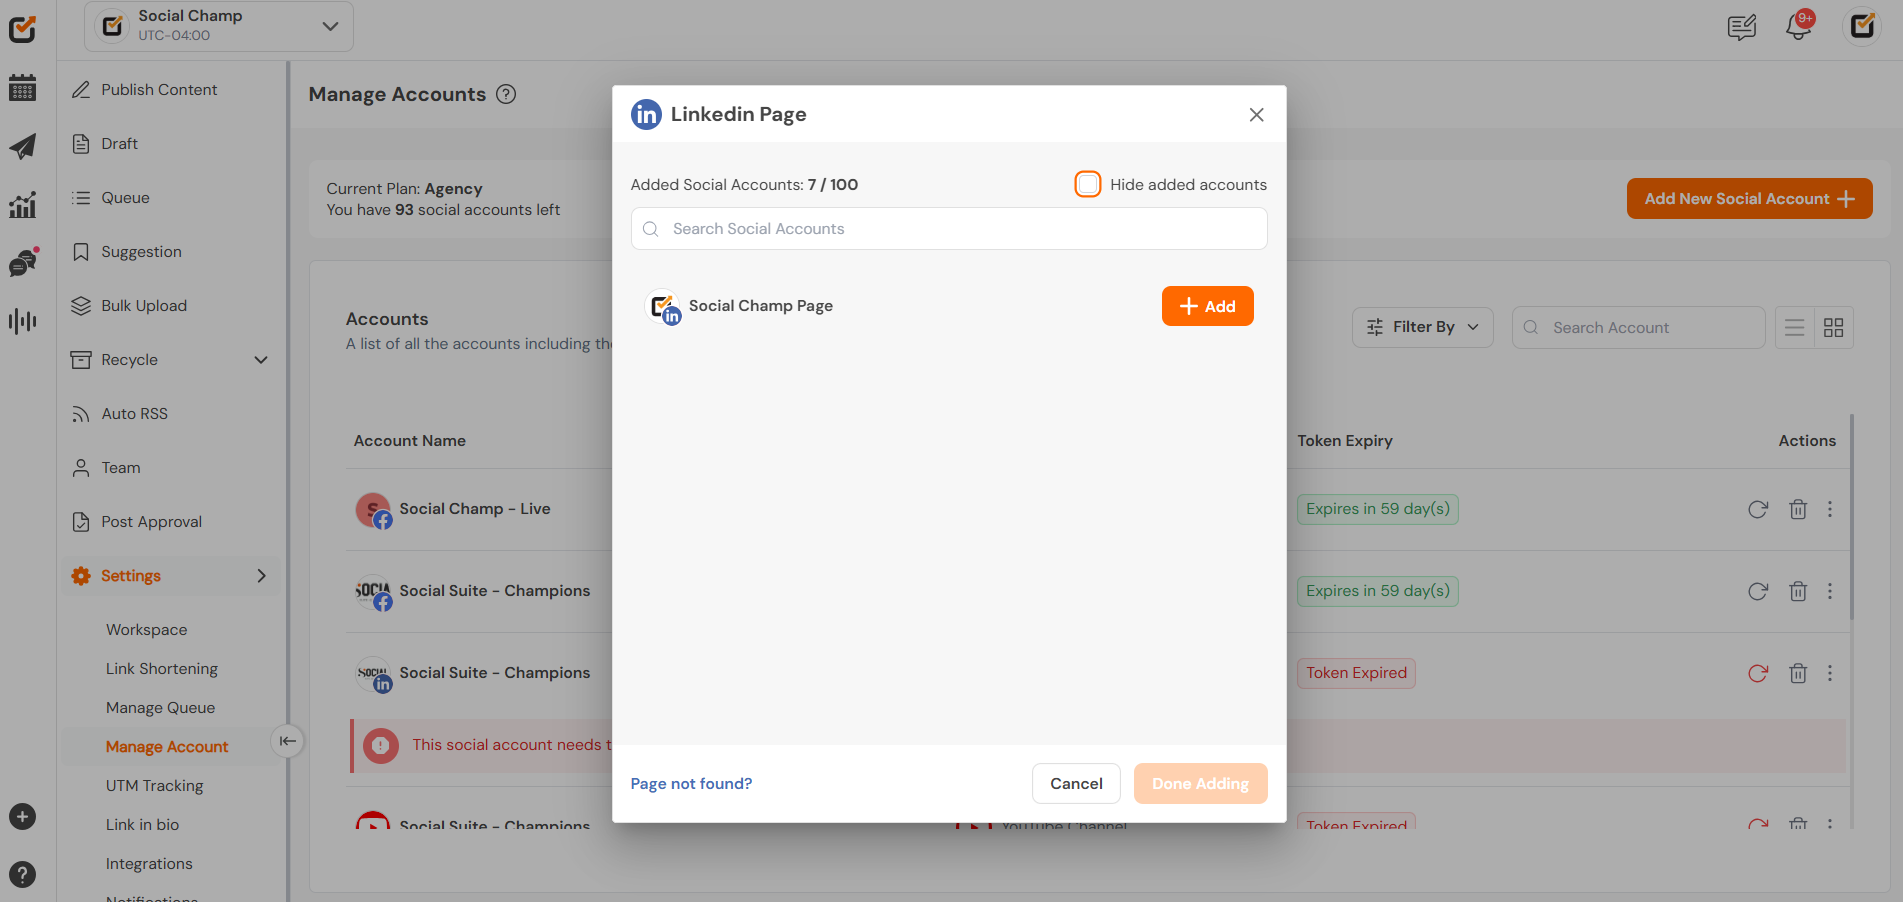1903x902 pixels.
Task: Add the Social Champ Page account
Action: tap(1207, 306)
